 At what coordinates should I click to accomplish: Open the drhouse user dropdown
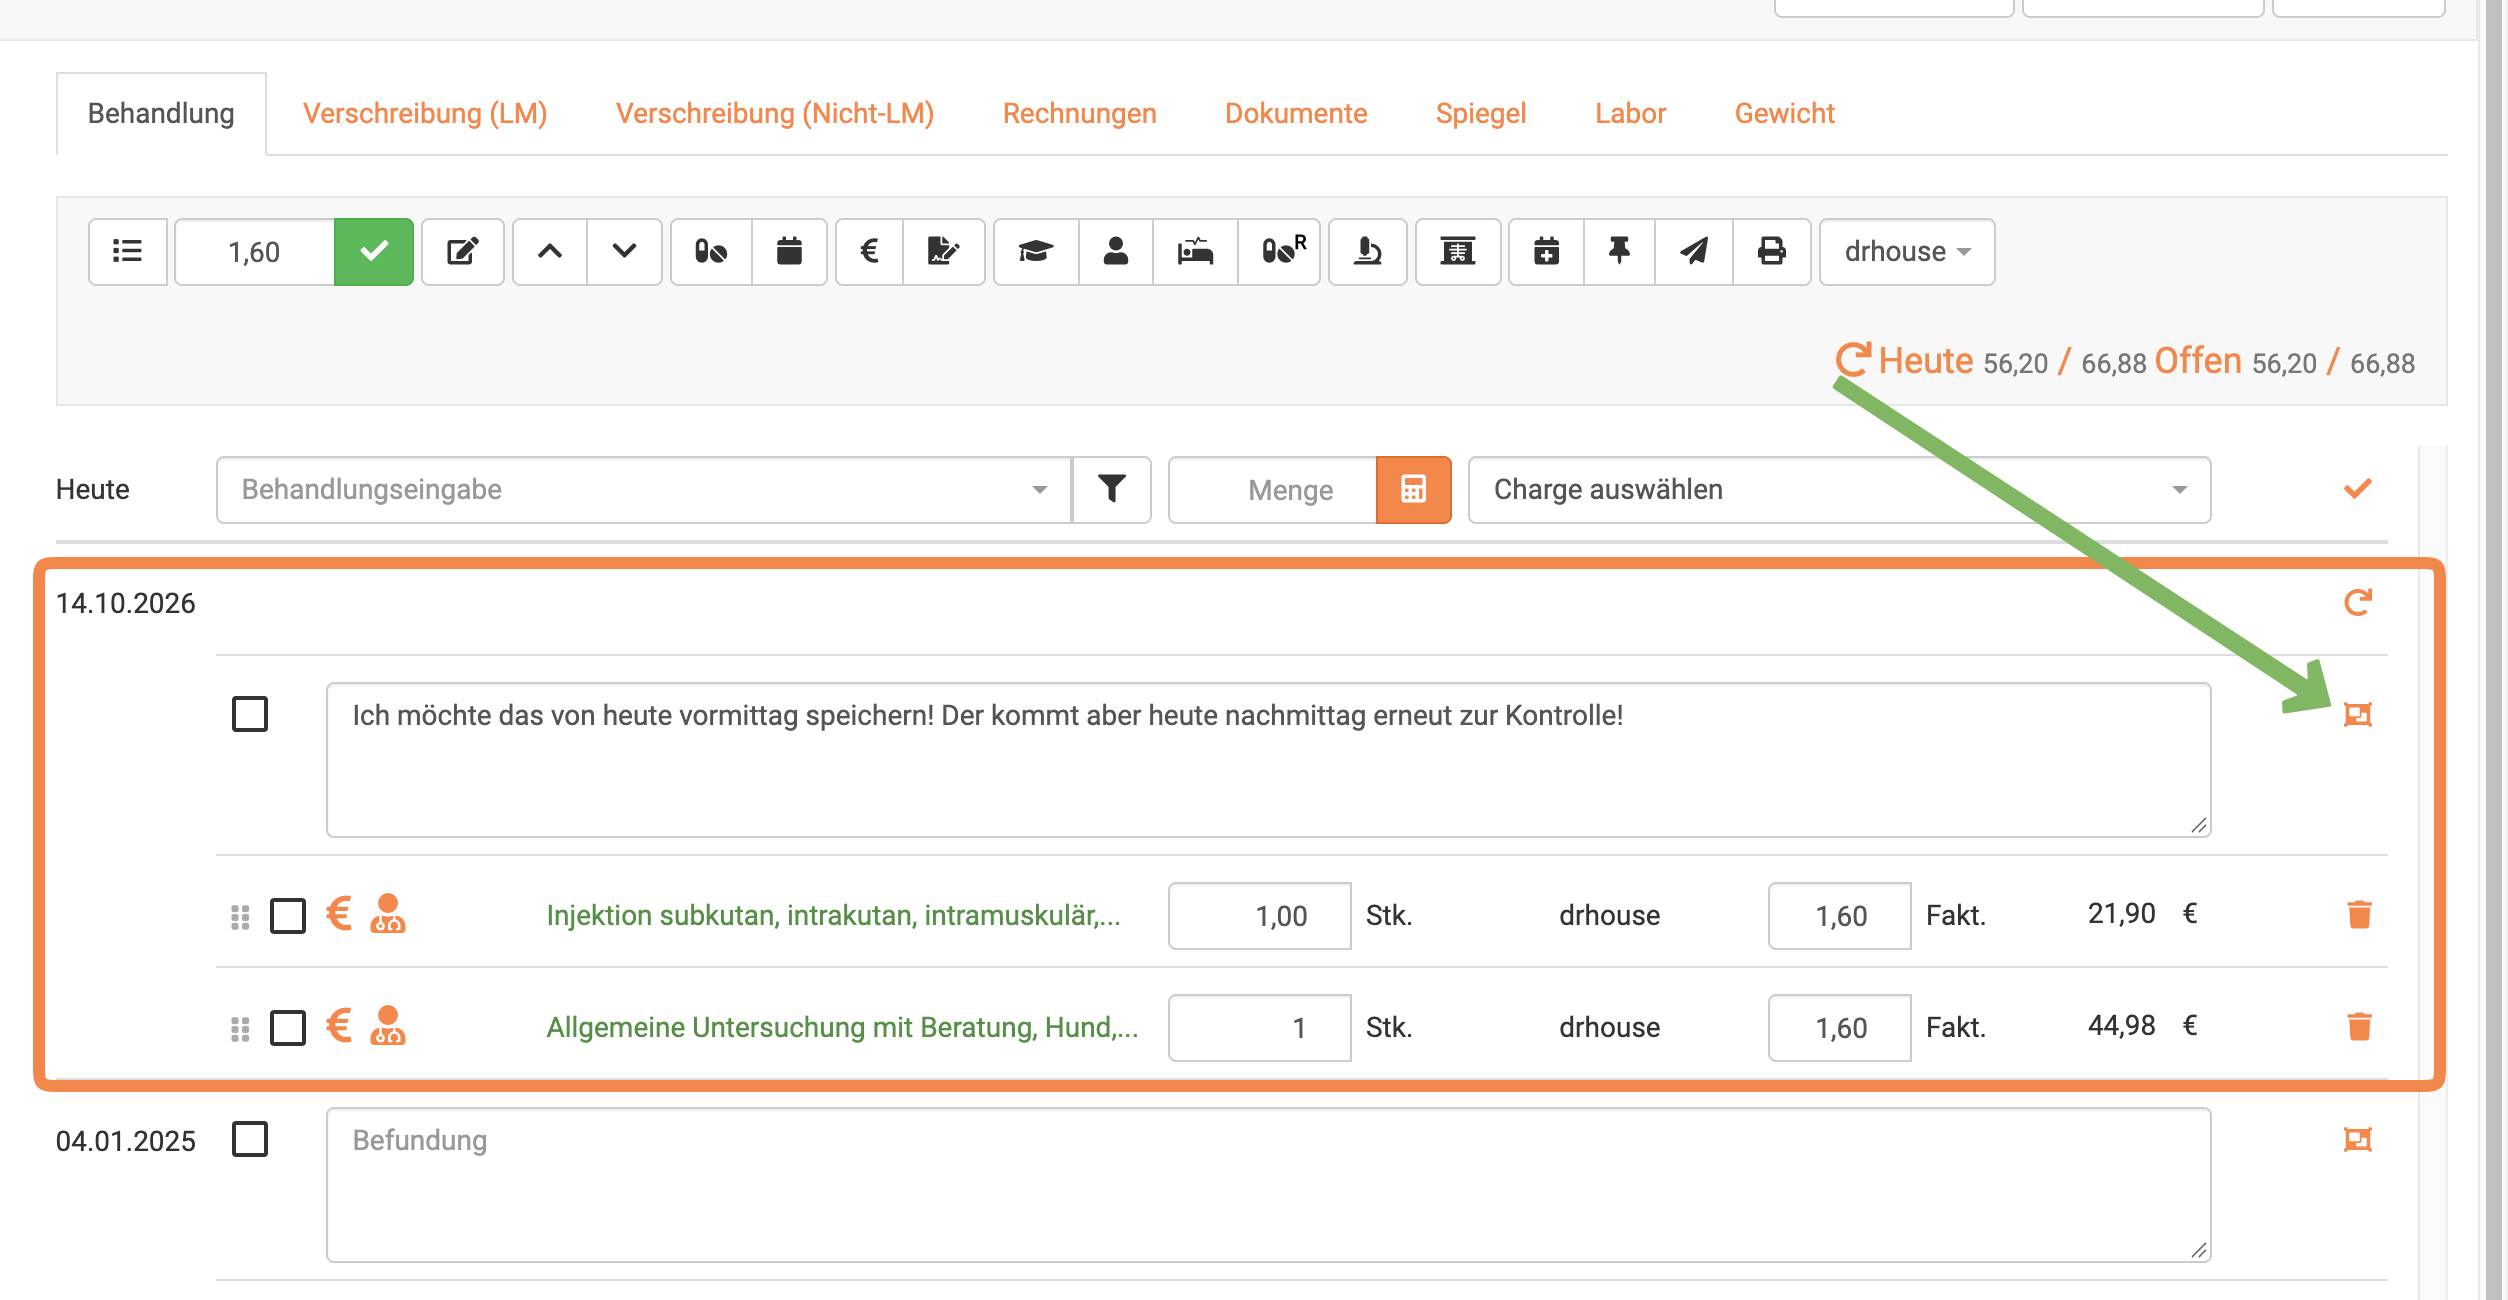click(x=1907, y=251)
